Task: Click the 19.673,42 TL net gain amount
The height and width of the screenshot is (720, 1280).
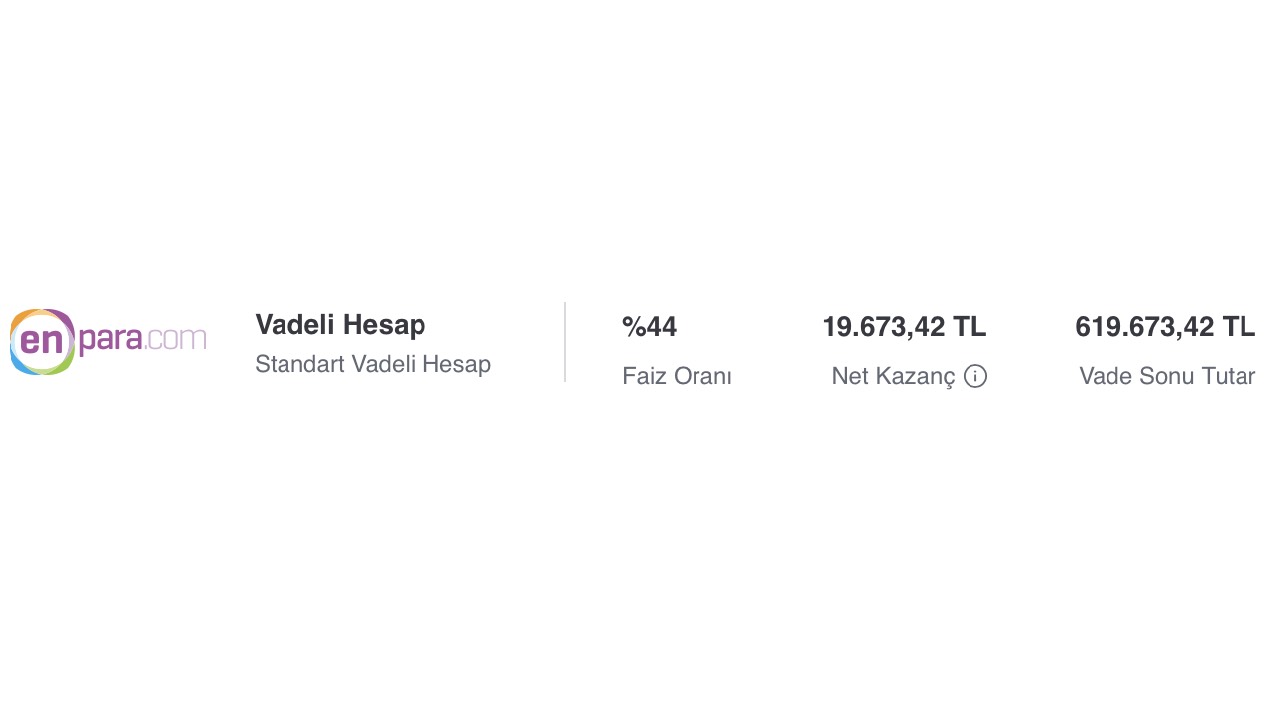Action: [x=904, y=327]
